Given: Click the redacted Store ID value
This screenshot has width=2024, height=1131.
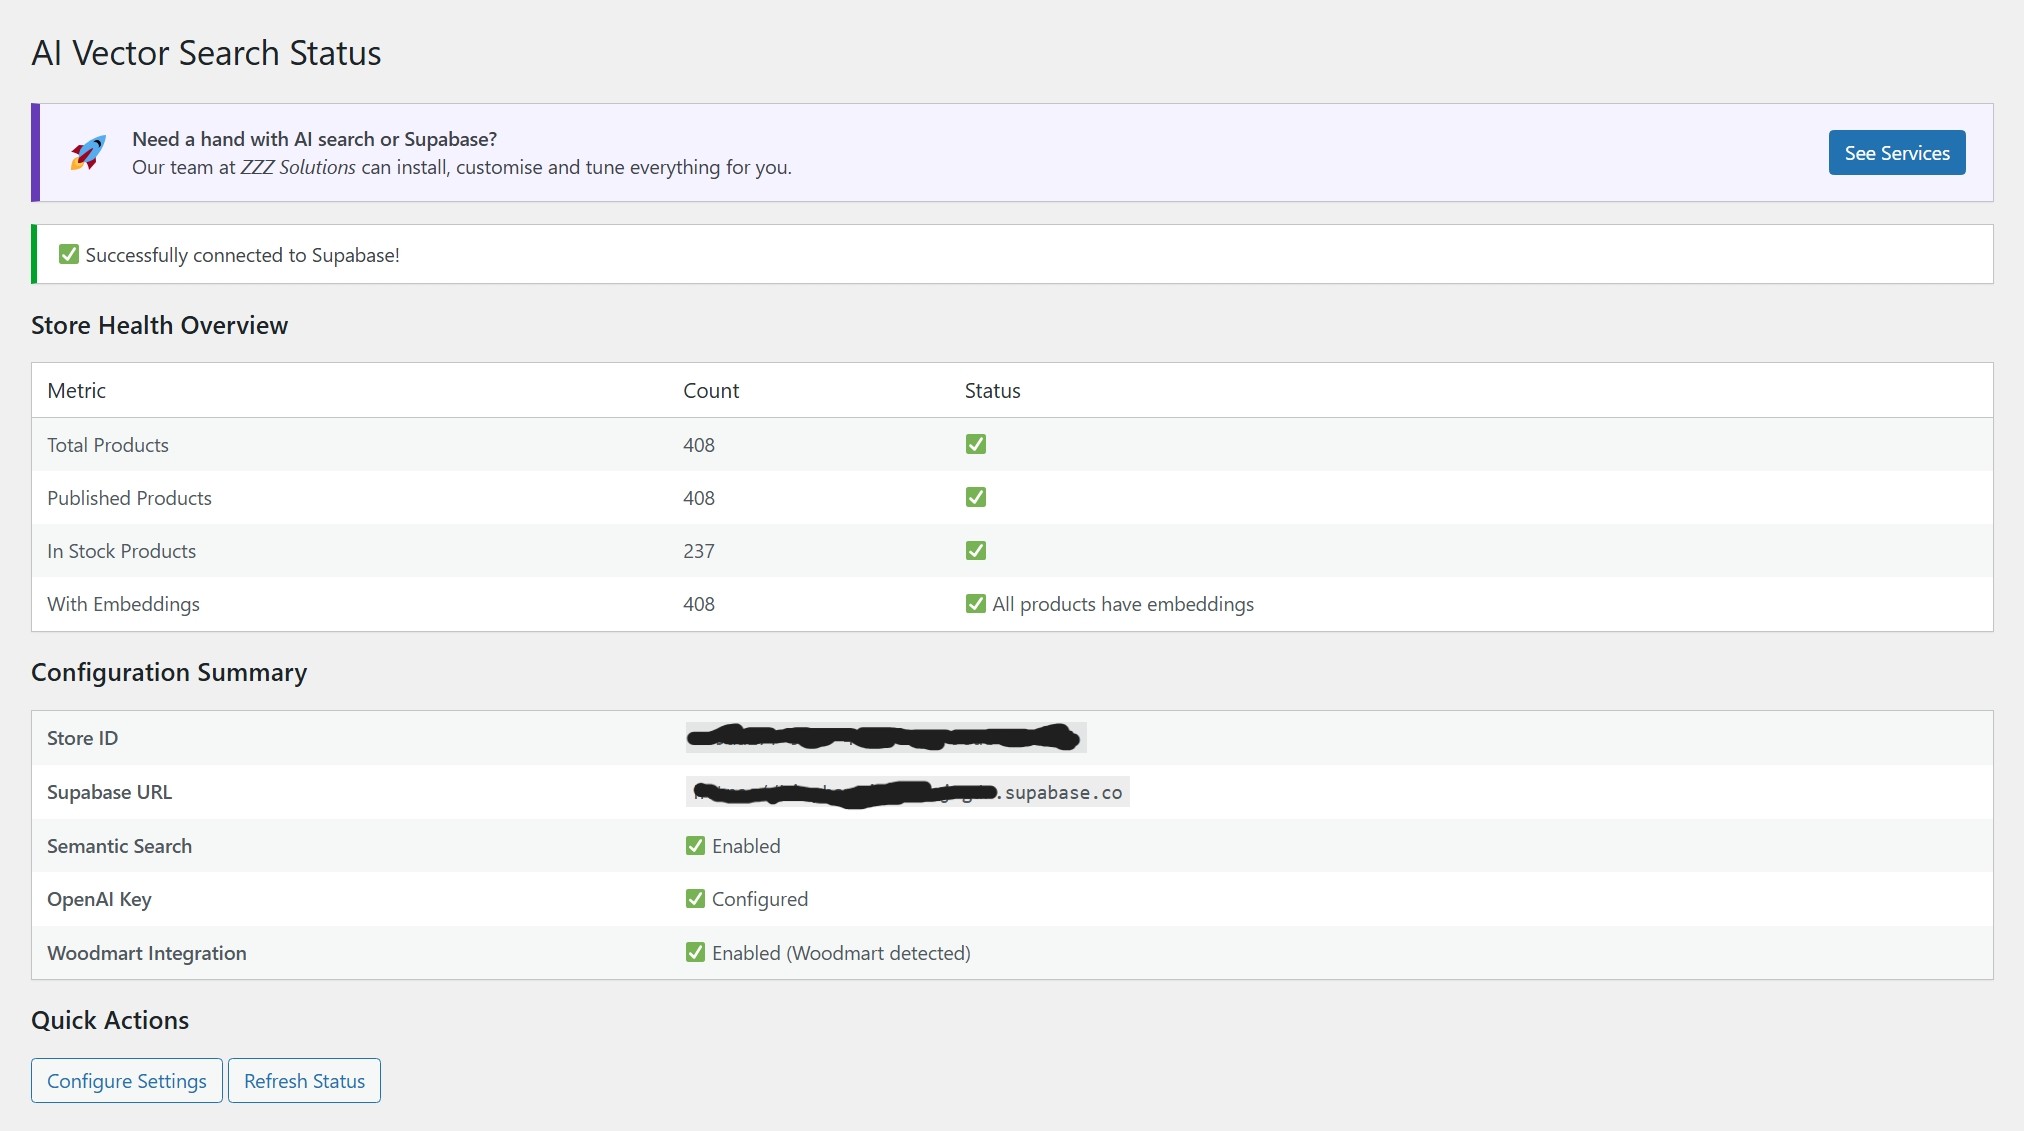Looking at the screenshot, I should (885, 738).
